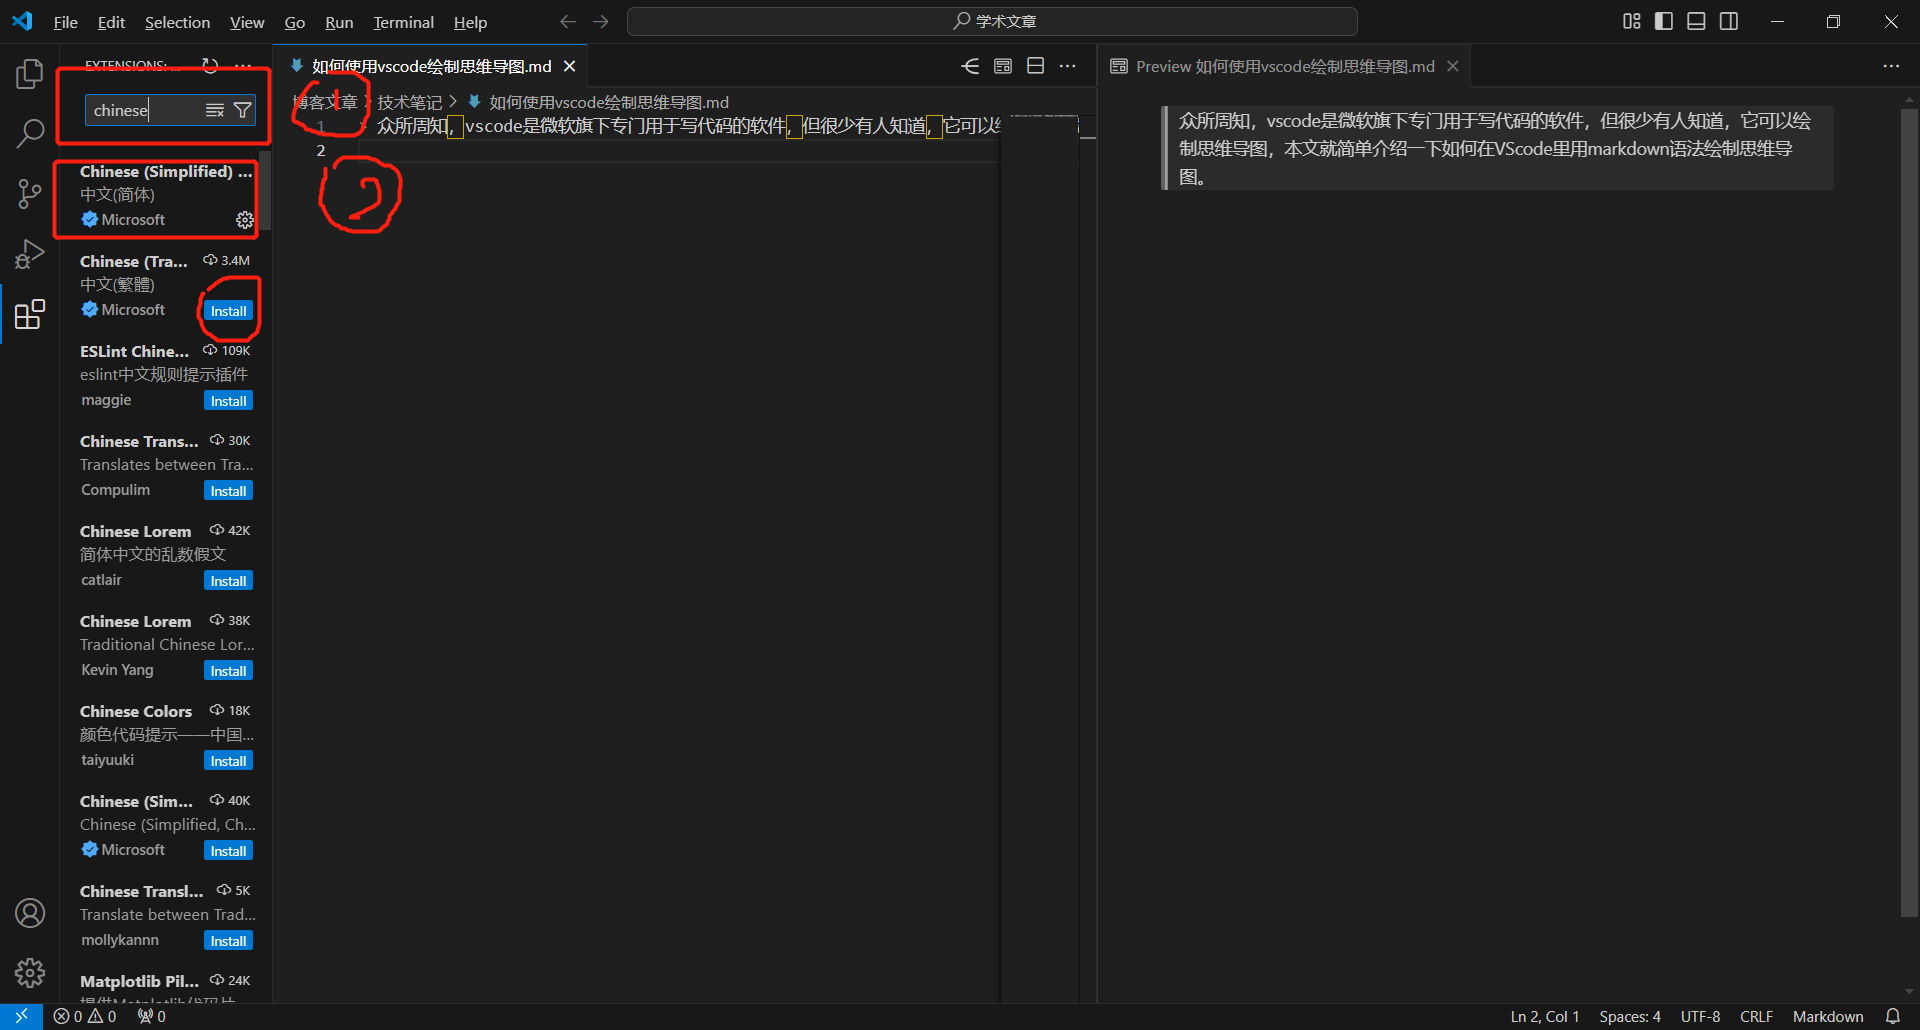The width and height of the screenshot is (1920, 1030).
Task: Click the back navigation arrow
Action: pos(568,21)
